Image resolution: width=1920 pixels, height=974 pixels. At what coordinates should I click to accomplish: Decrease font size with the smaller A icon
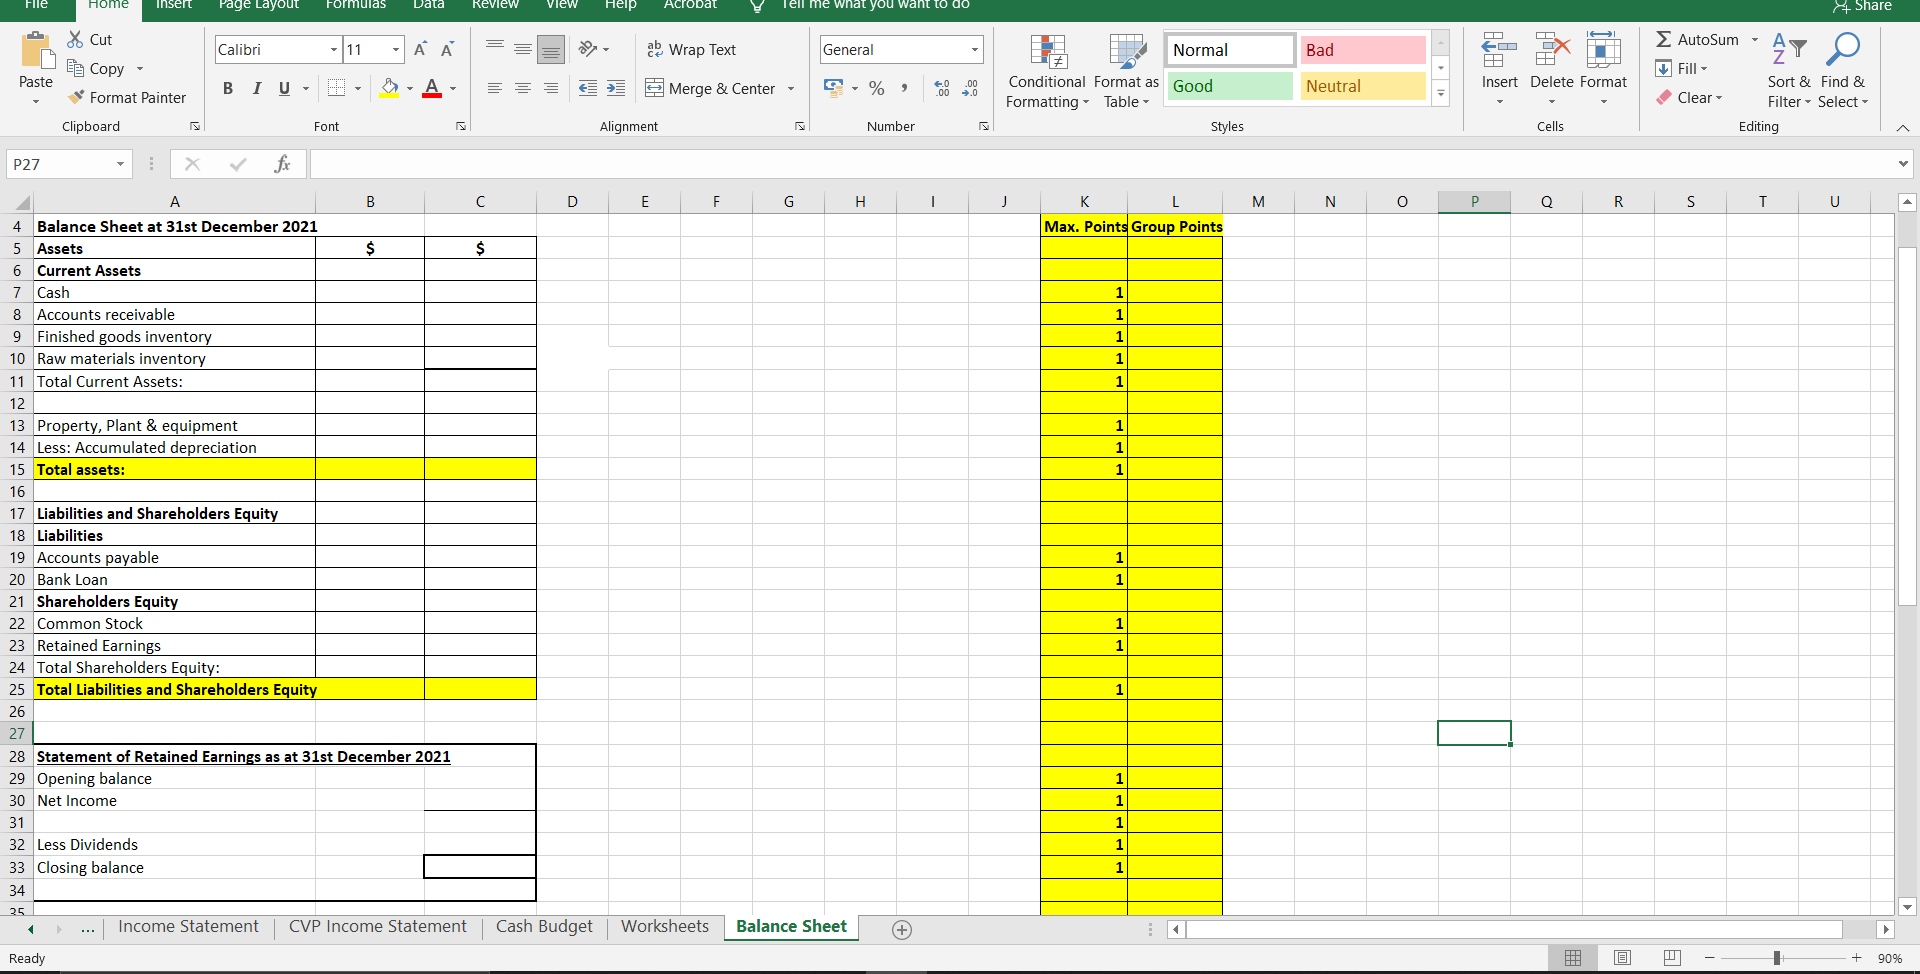[447, 49]
